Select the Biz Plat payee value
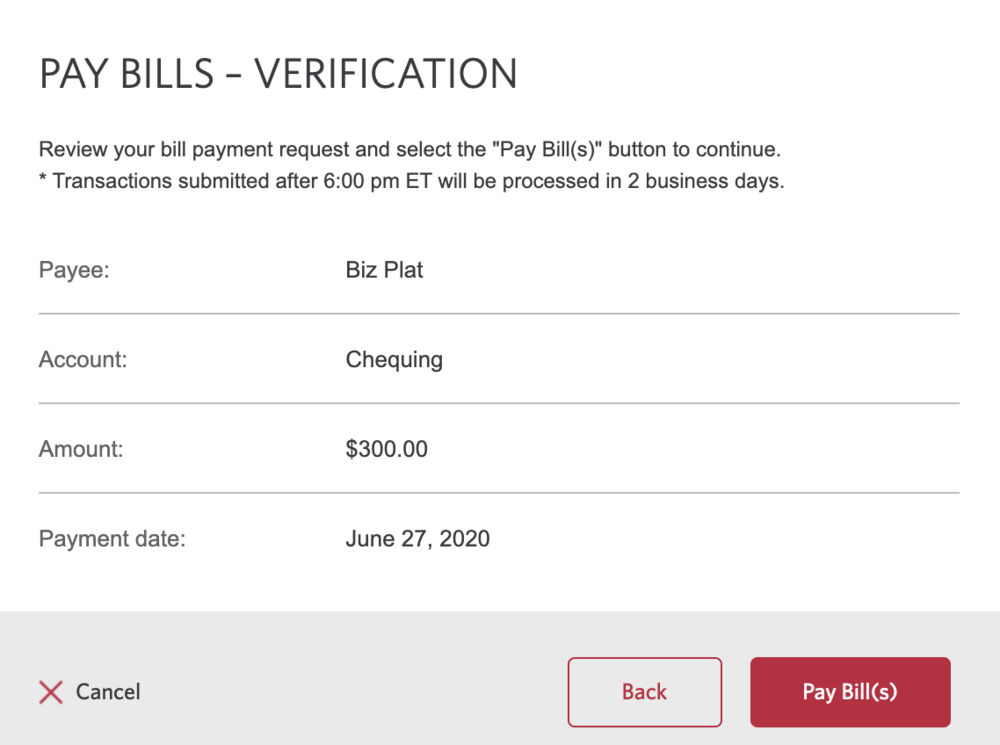 pos(384,270)
